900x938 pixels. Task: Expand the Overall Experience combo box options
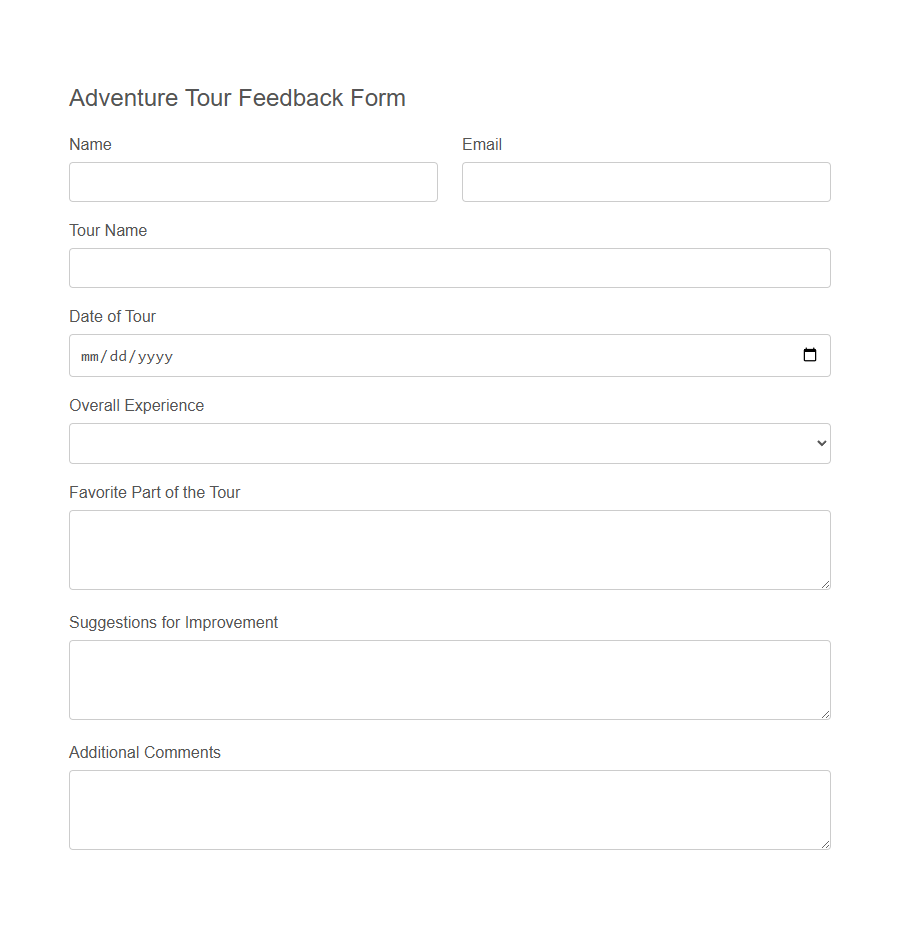pyautogui.click(x=449, y=443)
